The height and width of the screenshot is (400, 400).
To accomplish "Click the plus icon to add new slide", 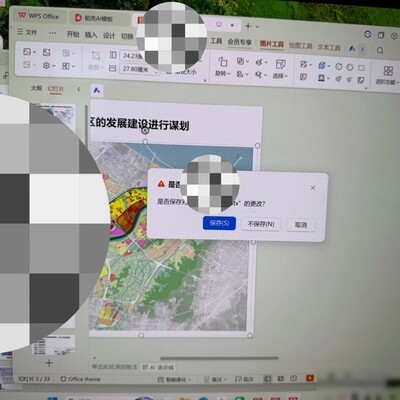I will coord(49,363).
